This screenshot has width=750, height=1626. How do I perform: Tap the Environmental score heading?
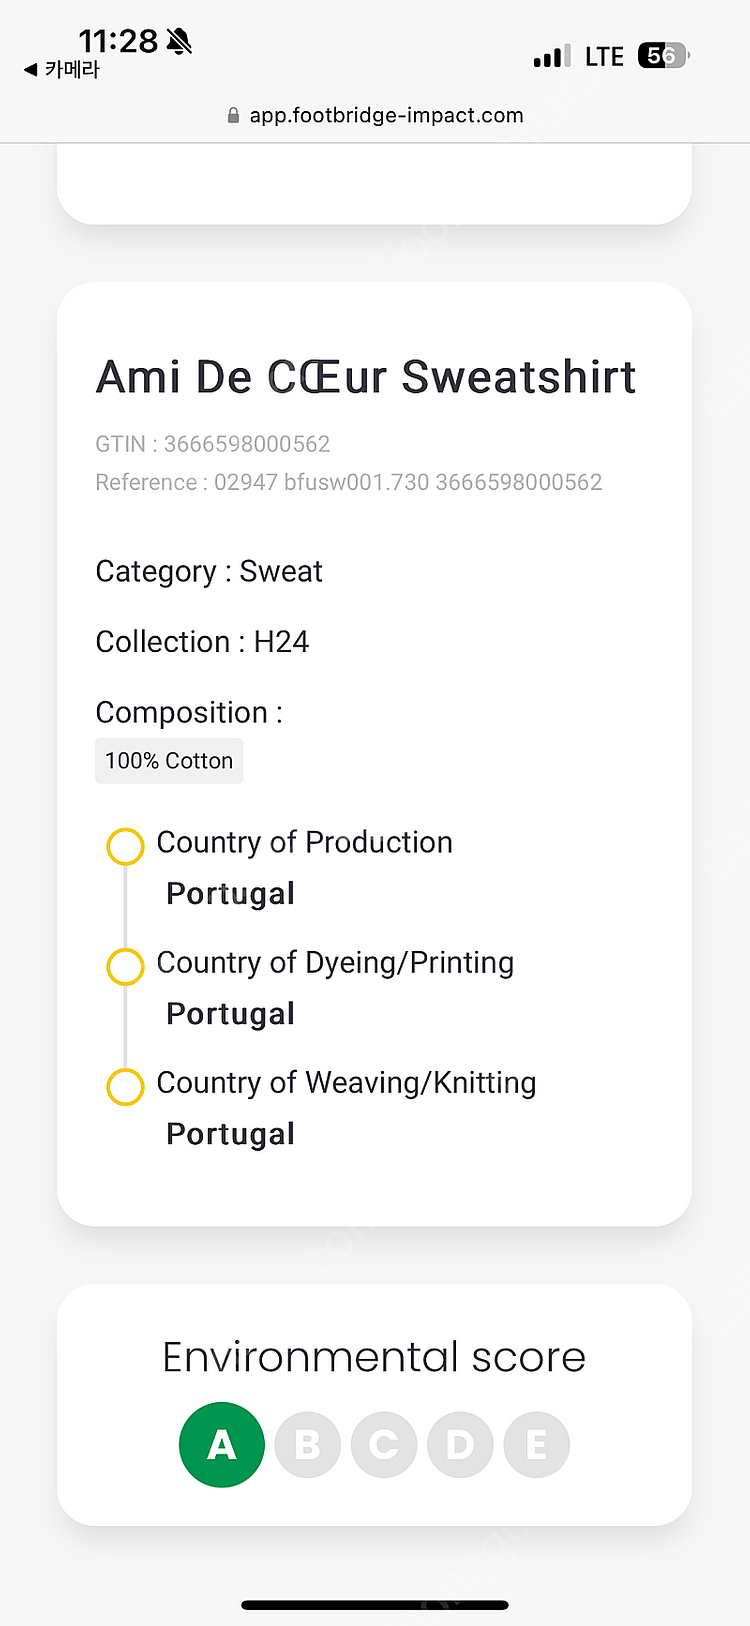[374, 1357]
